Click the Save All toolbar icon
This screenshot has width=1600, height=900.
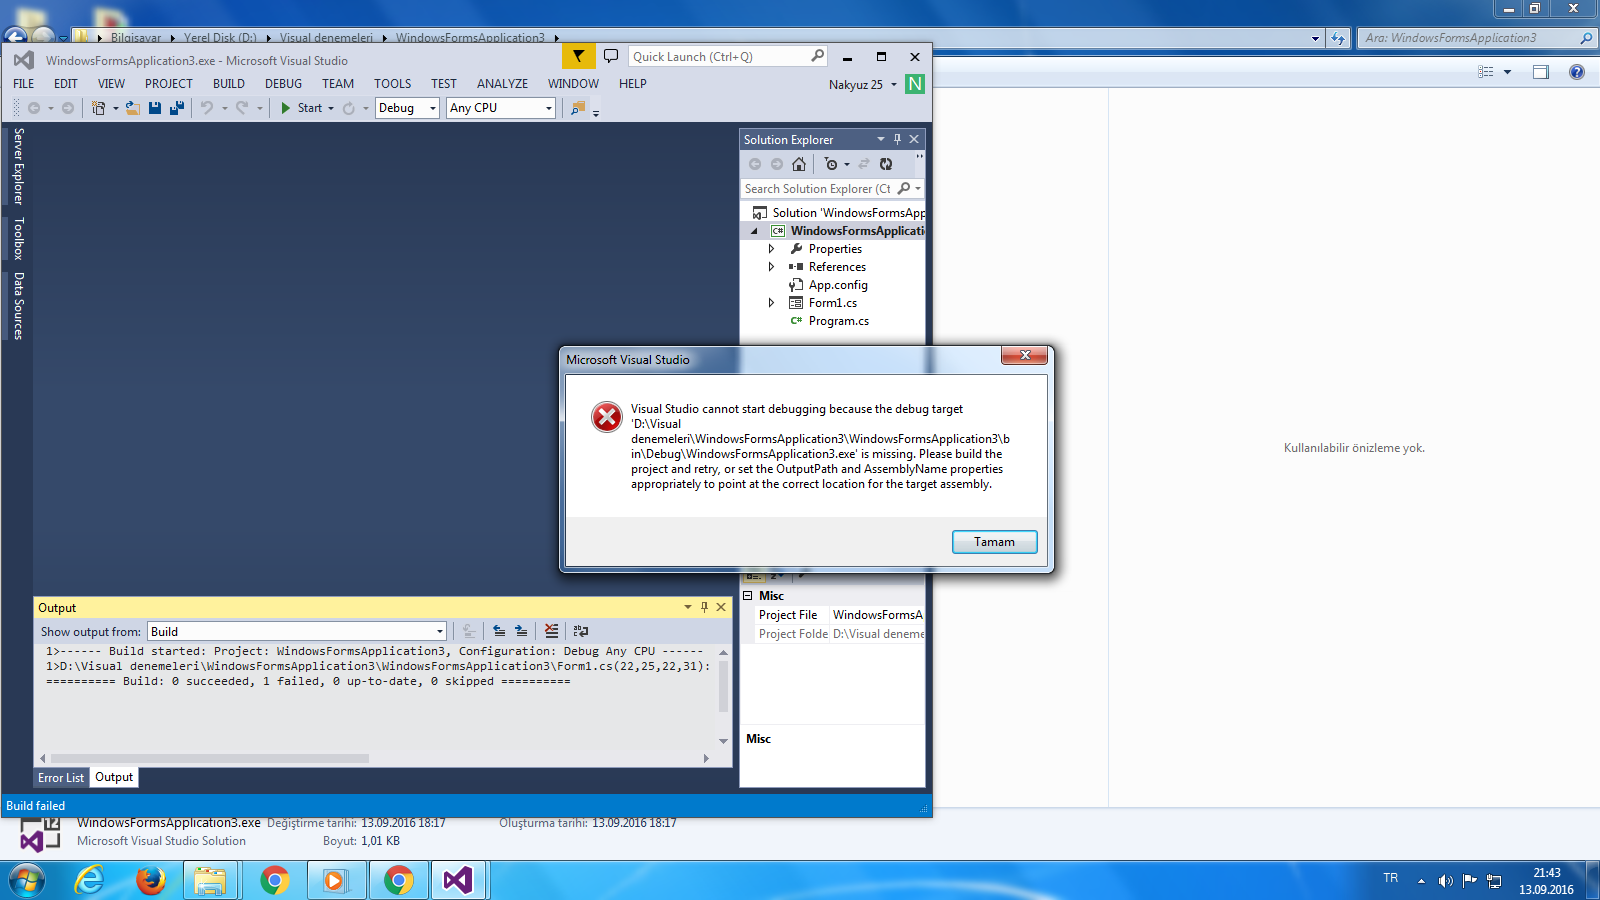(177, 108)
